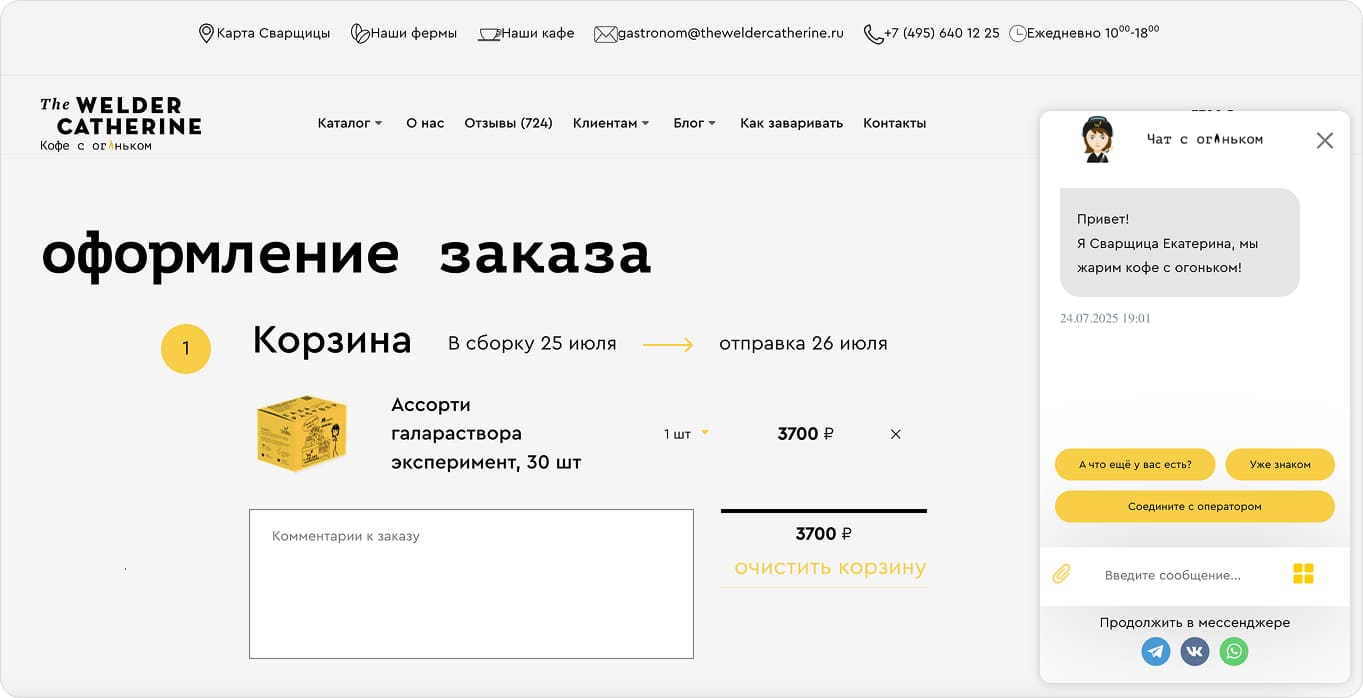The image size is (1363, 698).
Task: Click the А что ещё у вас есть? quick reply
Action: click(1134, 464)
